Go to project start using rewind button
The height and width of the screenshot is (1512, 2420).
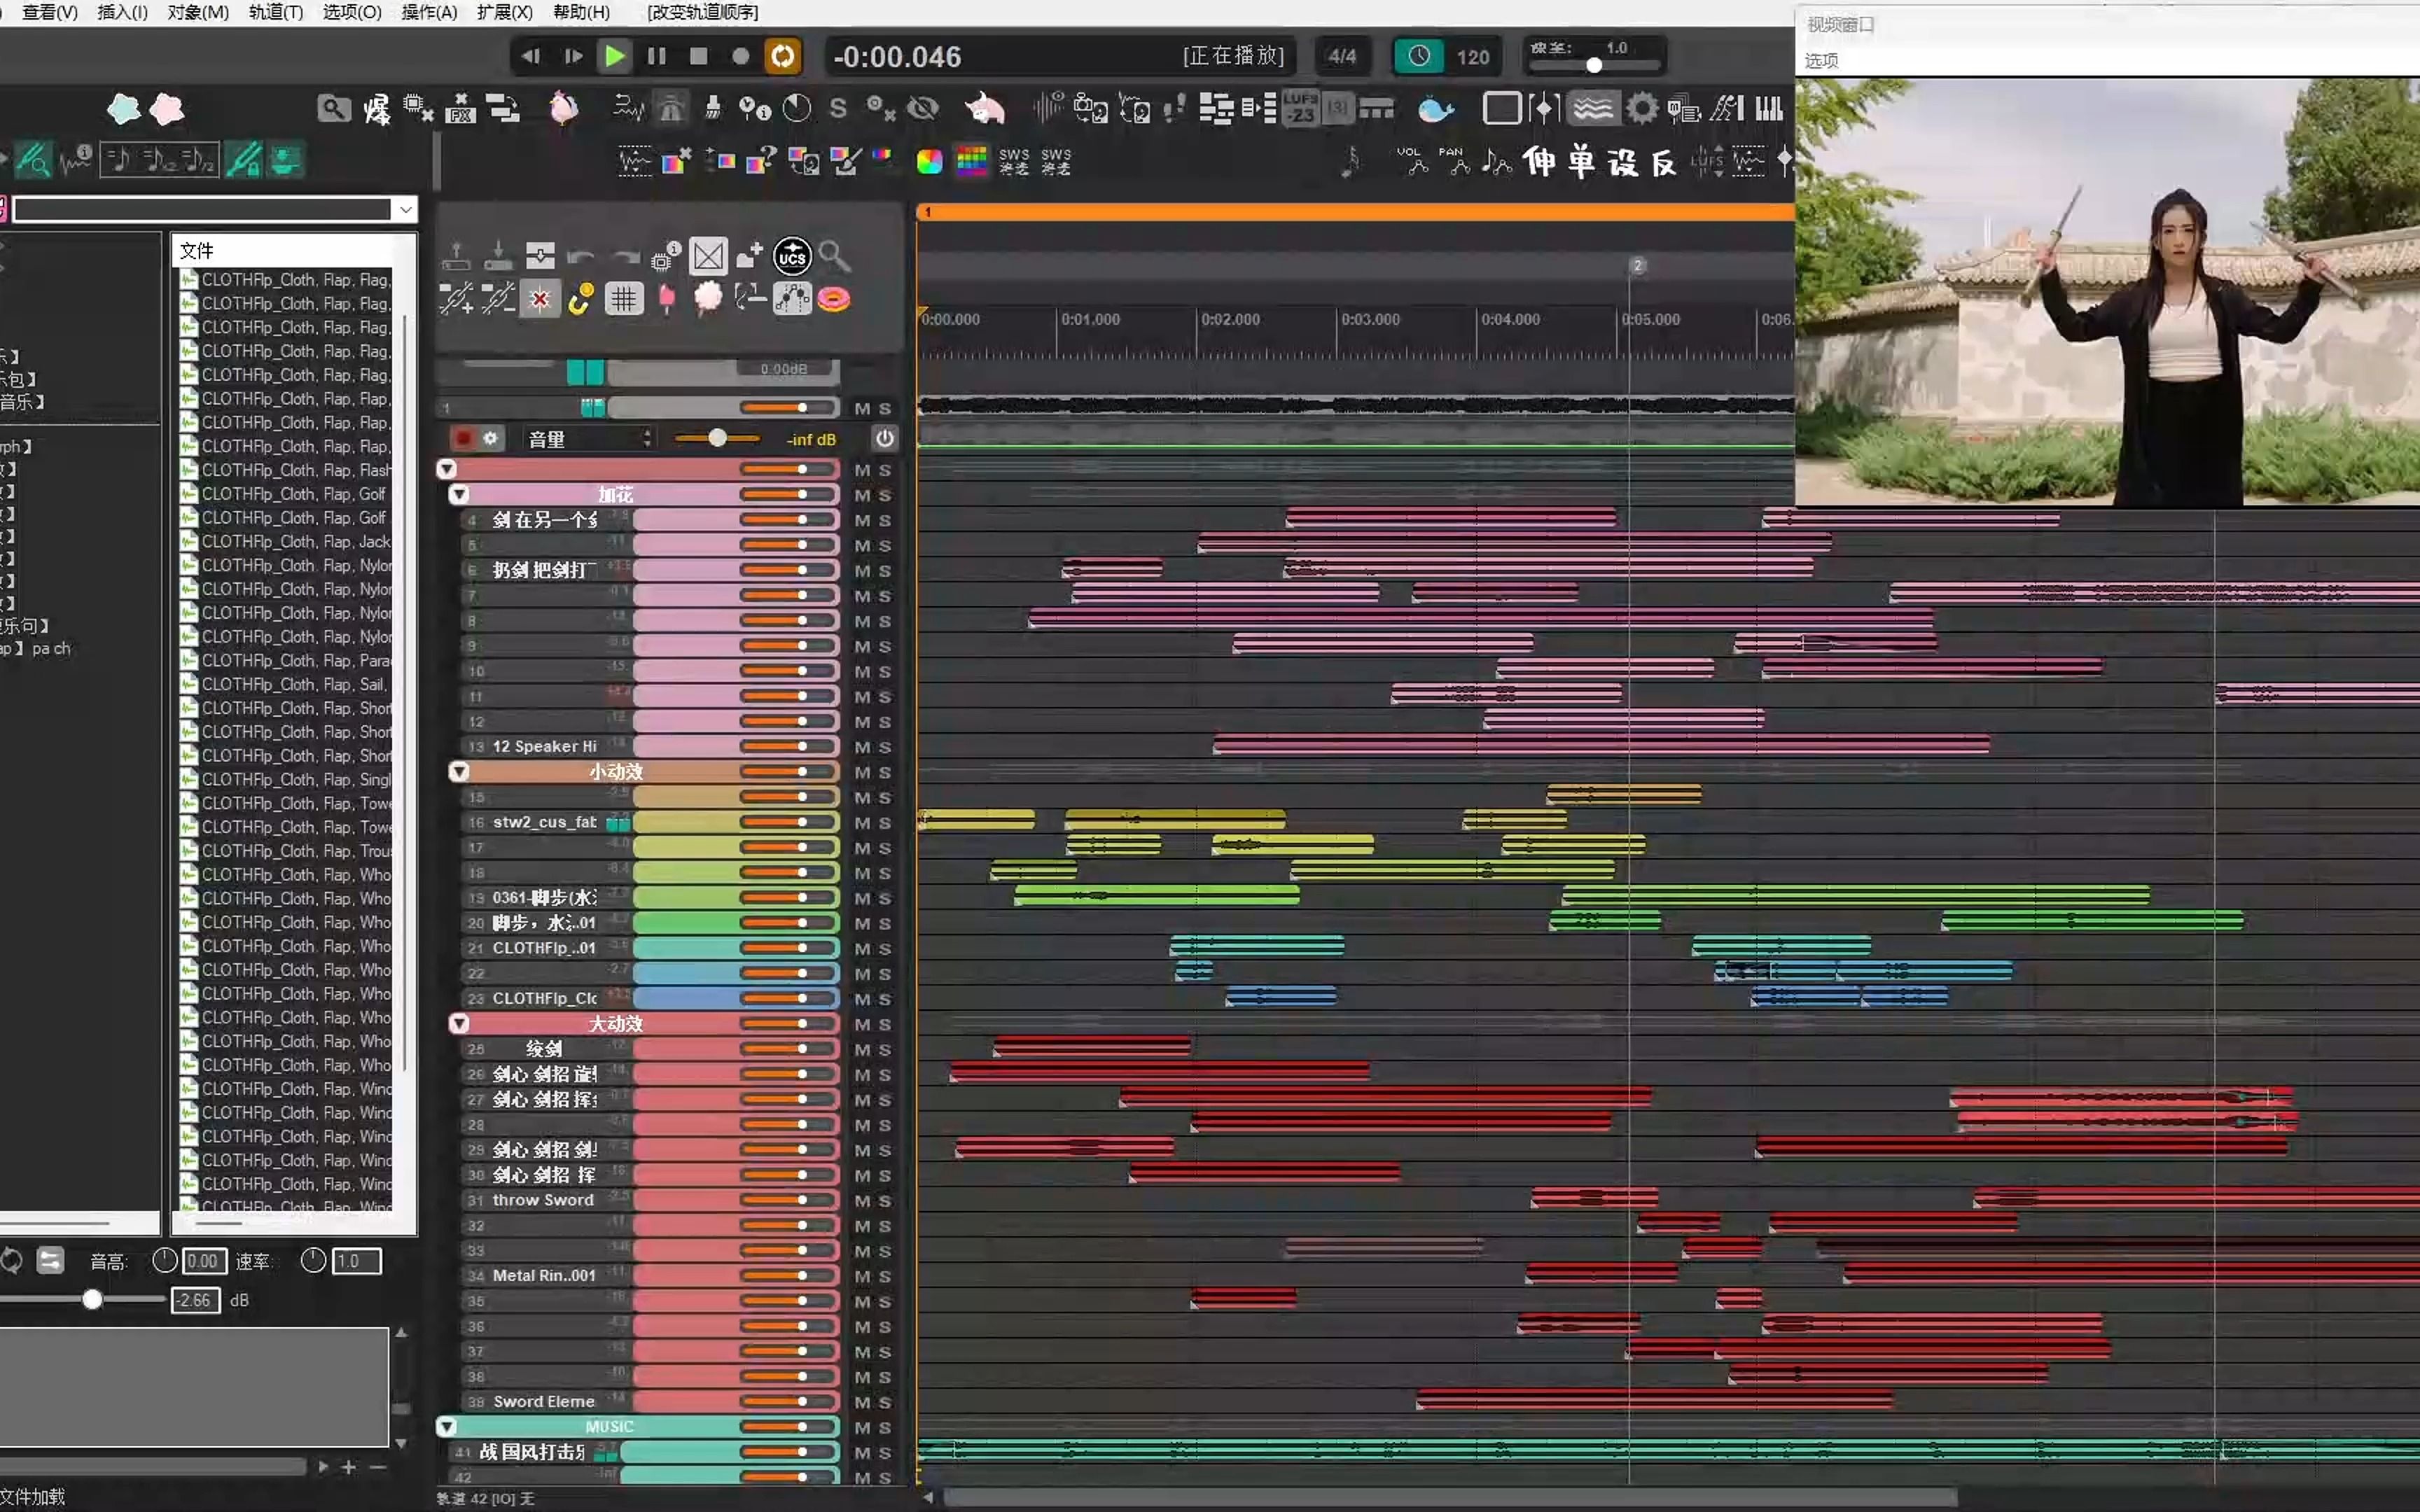531,56
